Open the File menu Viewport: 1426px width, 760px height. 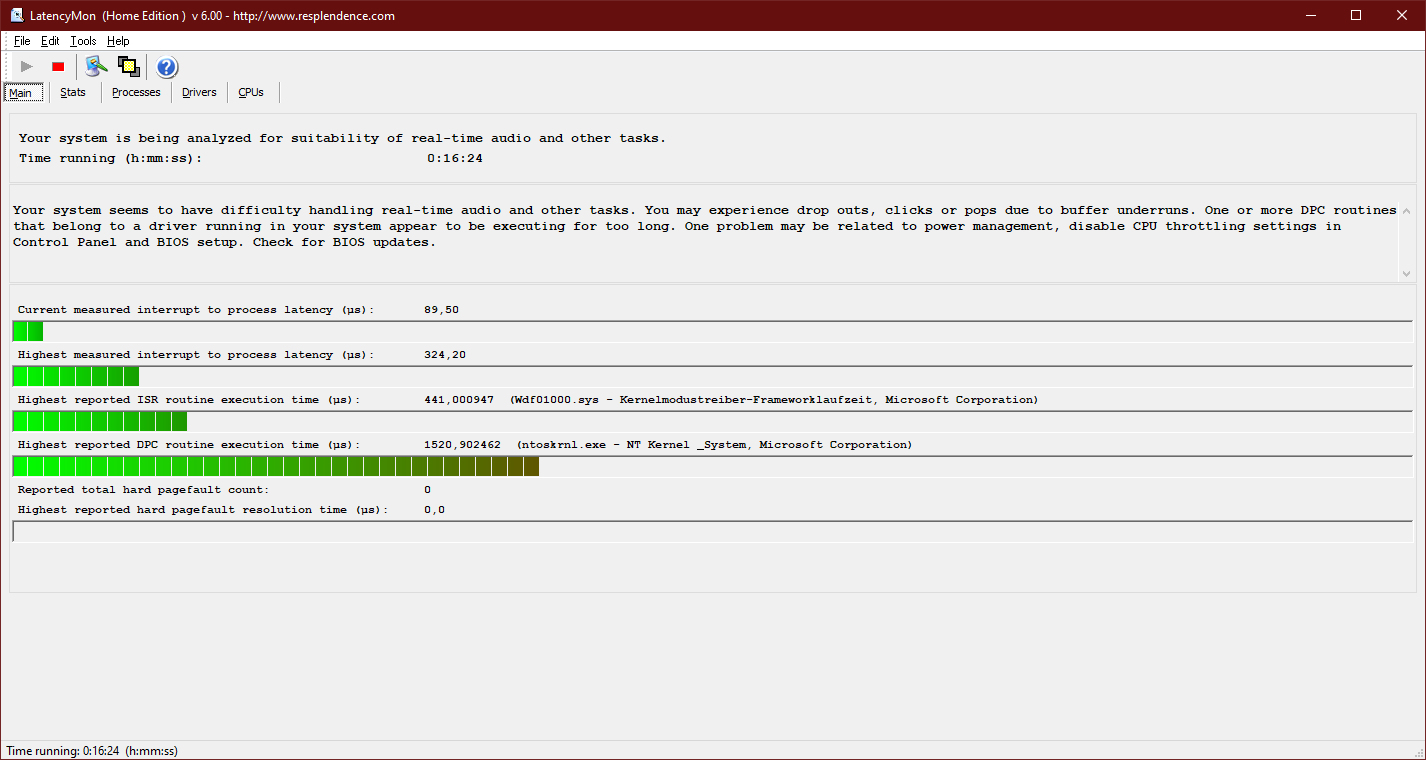click(x=22, y=41)
